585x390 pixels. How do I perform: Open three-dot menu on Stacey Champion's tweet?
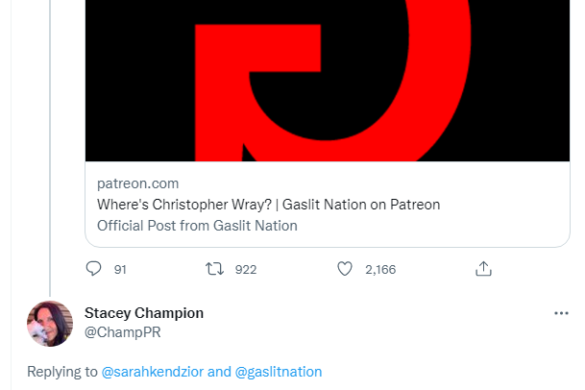coord(561,313)
